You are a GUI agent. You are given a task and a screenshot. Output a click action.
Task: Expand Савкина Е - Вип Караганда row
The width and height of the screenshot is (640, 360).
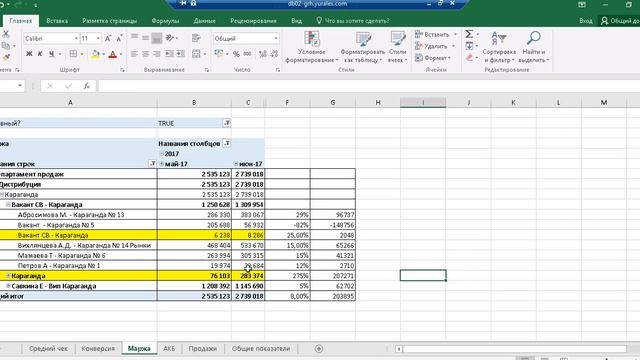point(8,286)
